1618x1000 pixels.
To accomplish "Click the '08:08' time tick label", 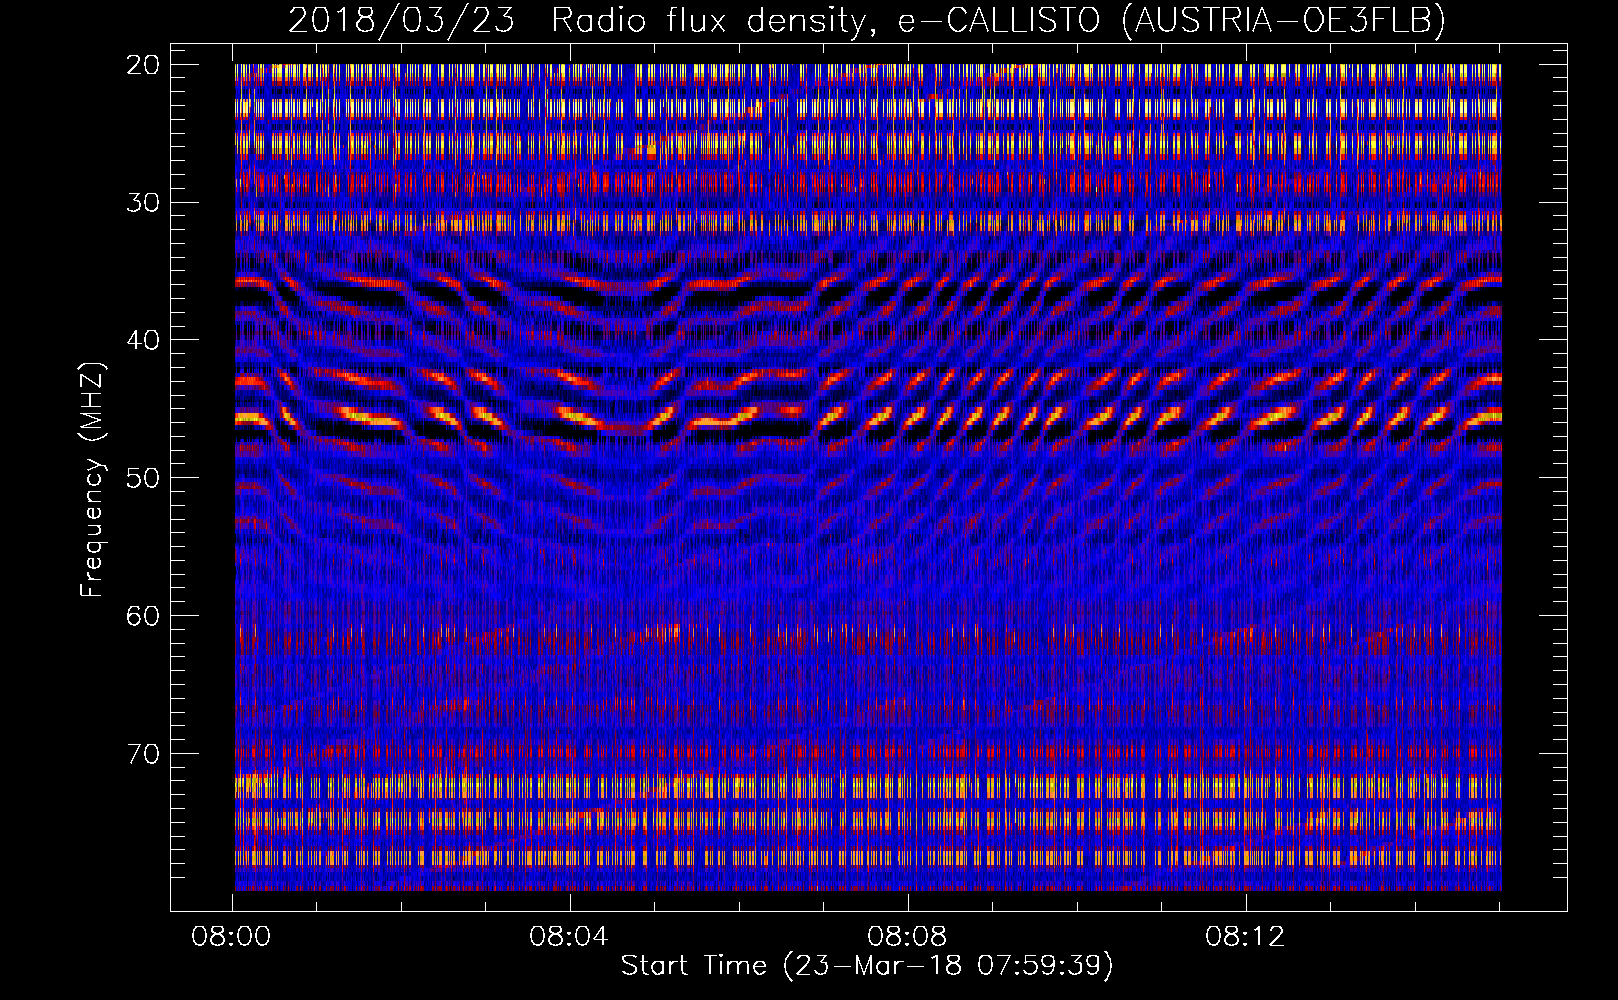I will point(907,937).
